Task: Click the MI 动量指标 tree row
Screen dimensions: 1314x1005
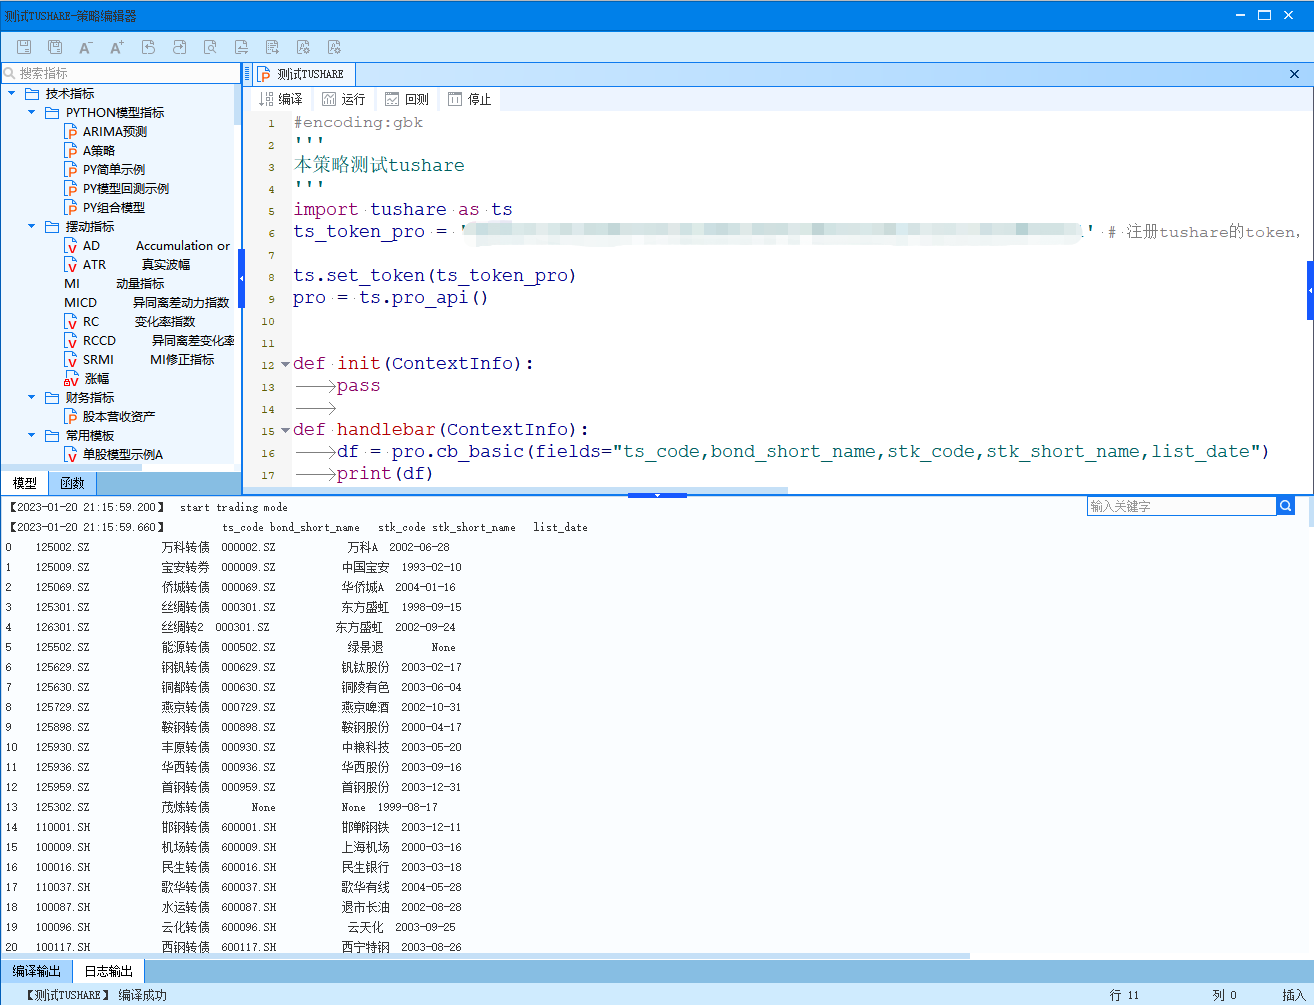Action: click(114, 283)
